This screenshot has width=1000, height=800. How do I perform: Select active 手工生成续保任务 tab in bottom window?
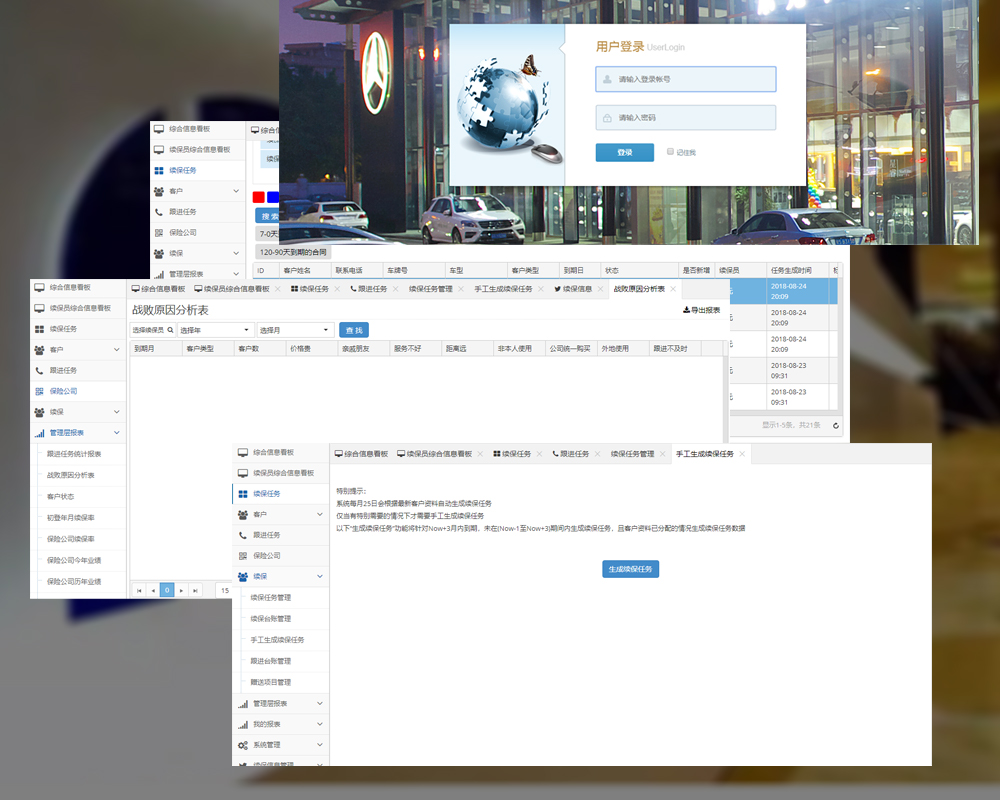click(705, 454)
